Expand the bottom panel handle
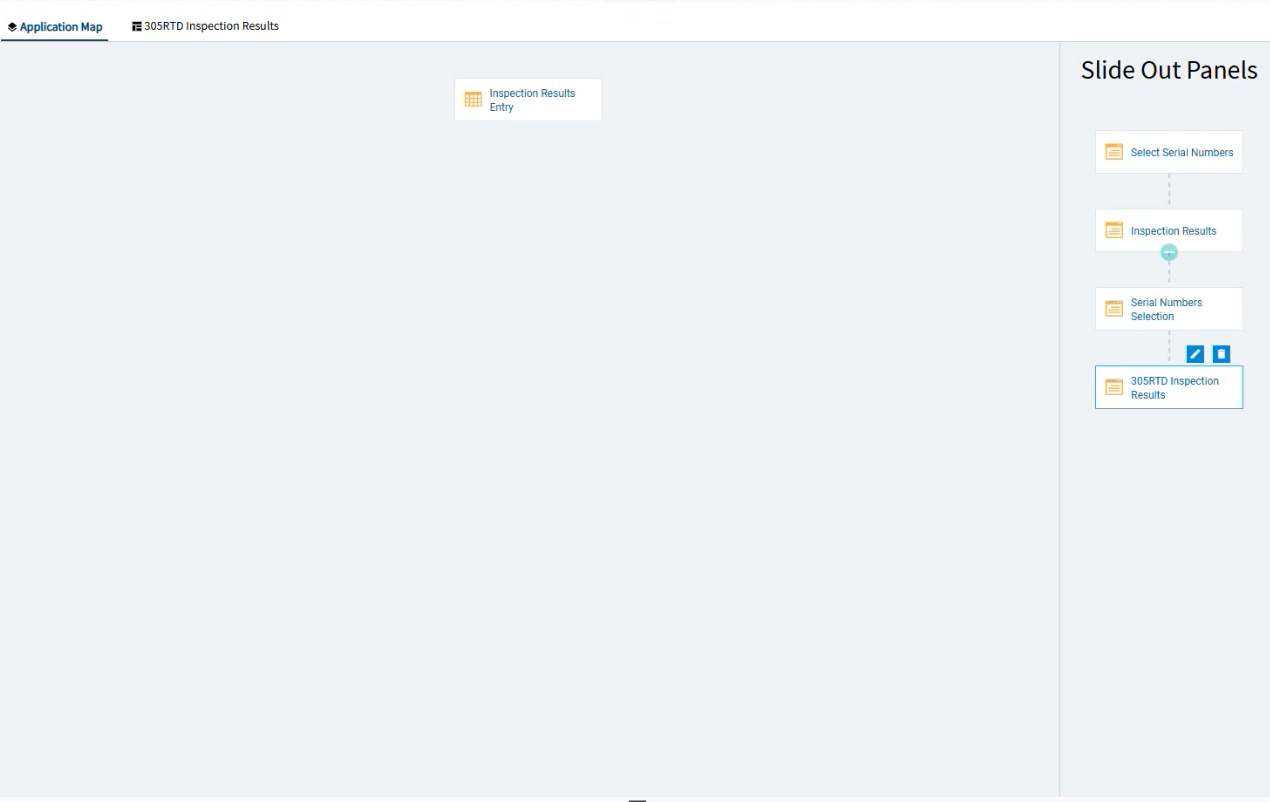The width and height of the screenshot is (1270, 802). point(637,799)
